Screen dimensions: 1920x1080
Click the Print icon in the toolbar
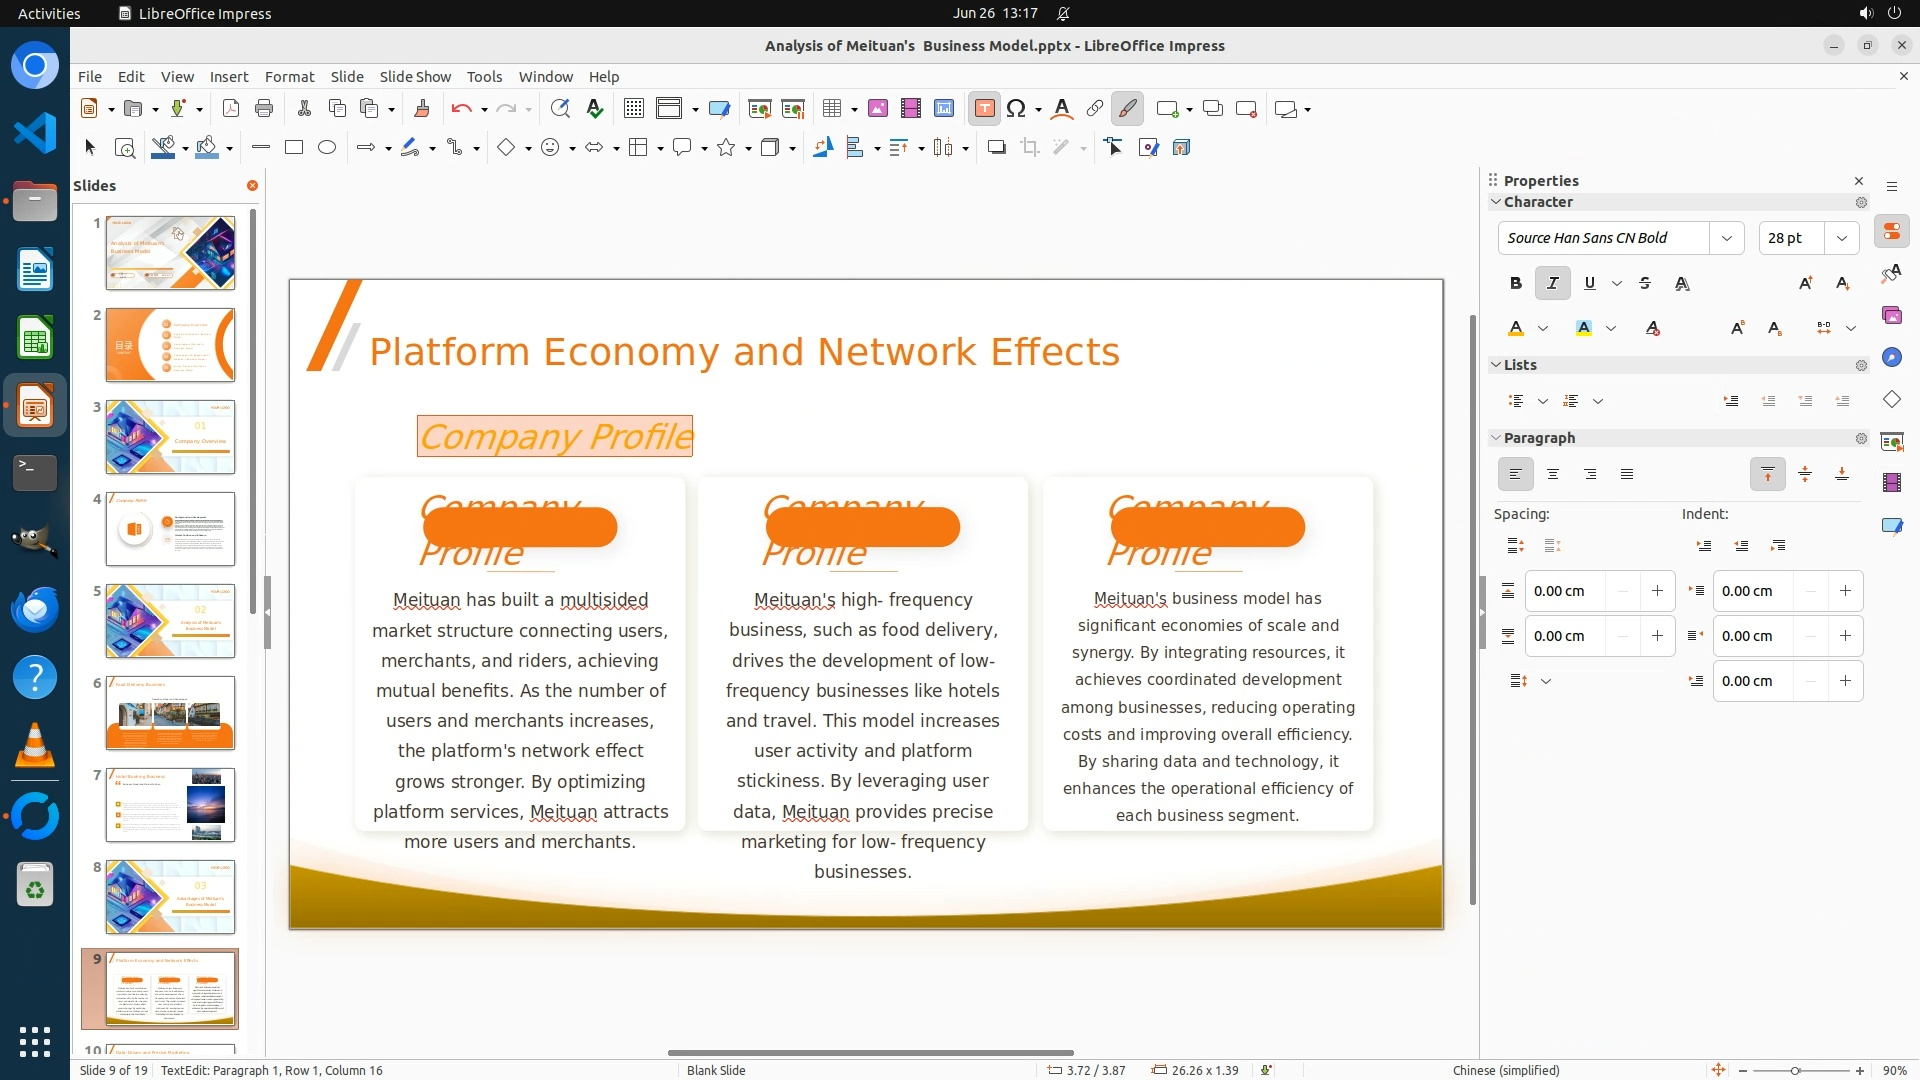264,109
